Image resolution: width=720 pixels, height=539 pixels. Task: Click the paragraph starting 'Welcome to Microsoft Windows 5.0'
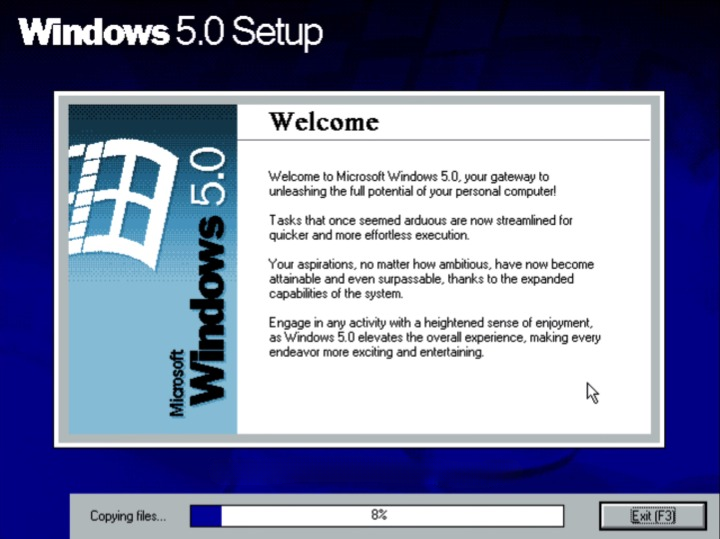click(x=412, y=184)
